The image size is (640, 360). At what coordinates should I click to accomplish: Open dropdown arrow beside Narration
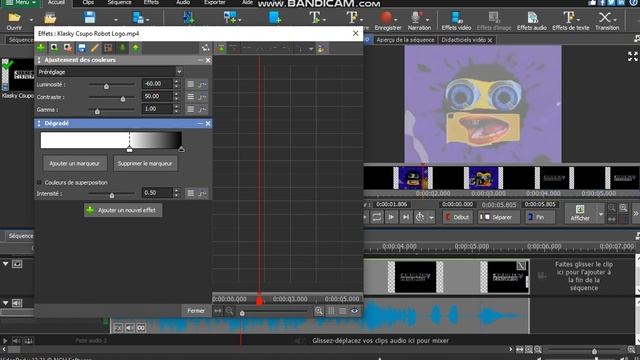click(427, 19)
